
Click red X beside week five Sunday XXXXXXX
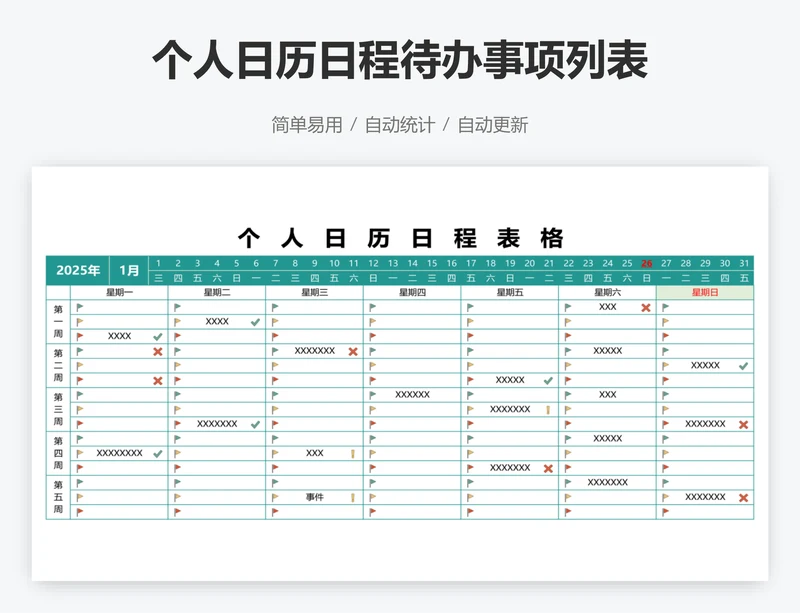pyautogui.click(x=743, y=498)
